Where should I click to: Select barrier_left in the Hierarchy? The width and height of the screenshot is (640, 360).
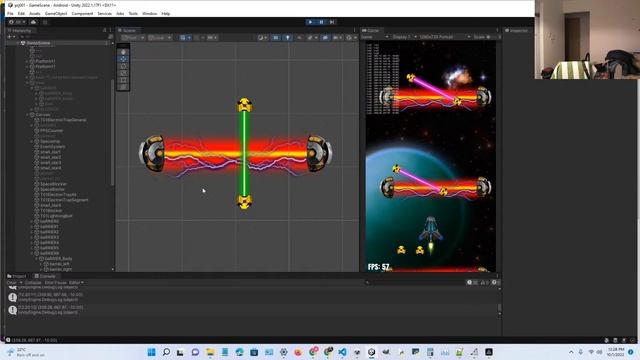tap(60, 264)
